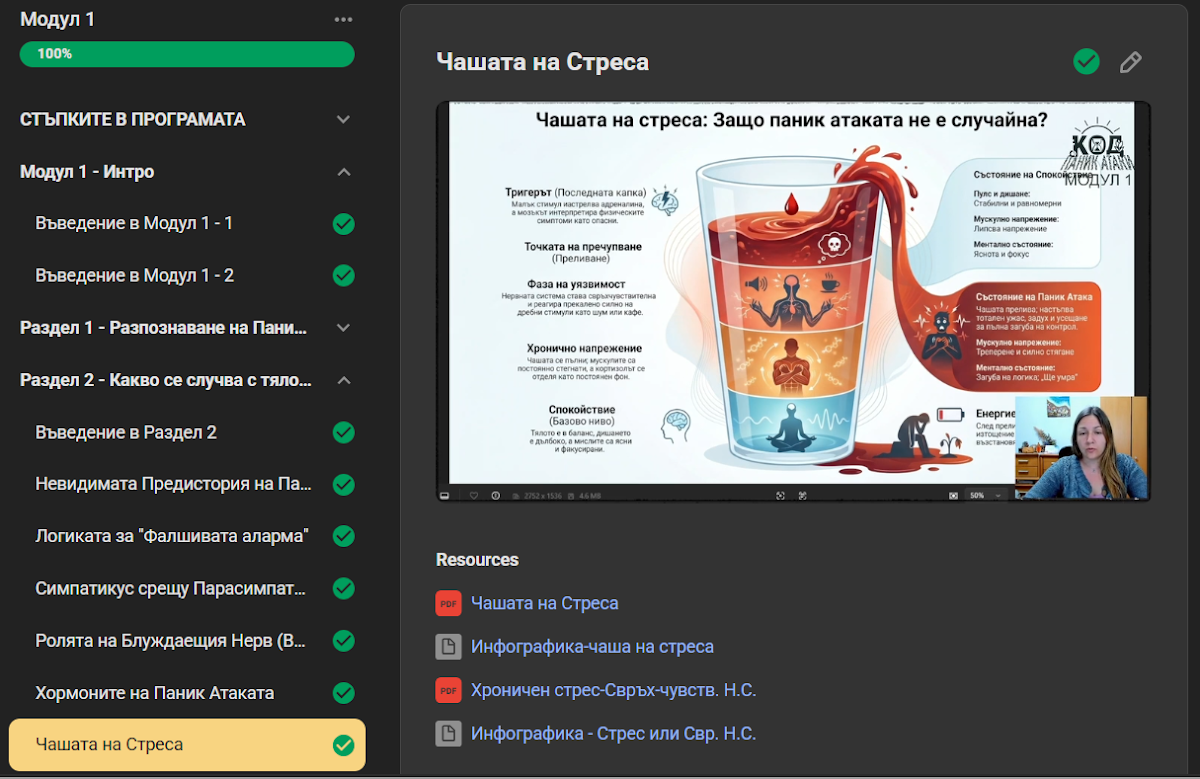Open lesson Въведение в Раздел 2
1200x779 pixels.
126,432
